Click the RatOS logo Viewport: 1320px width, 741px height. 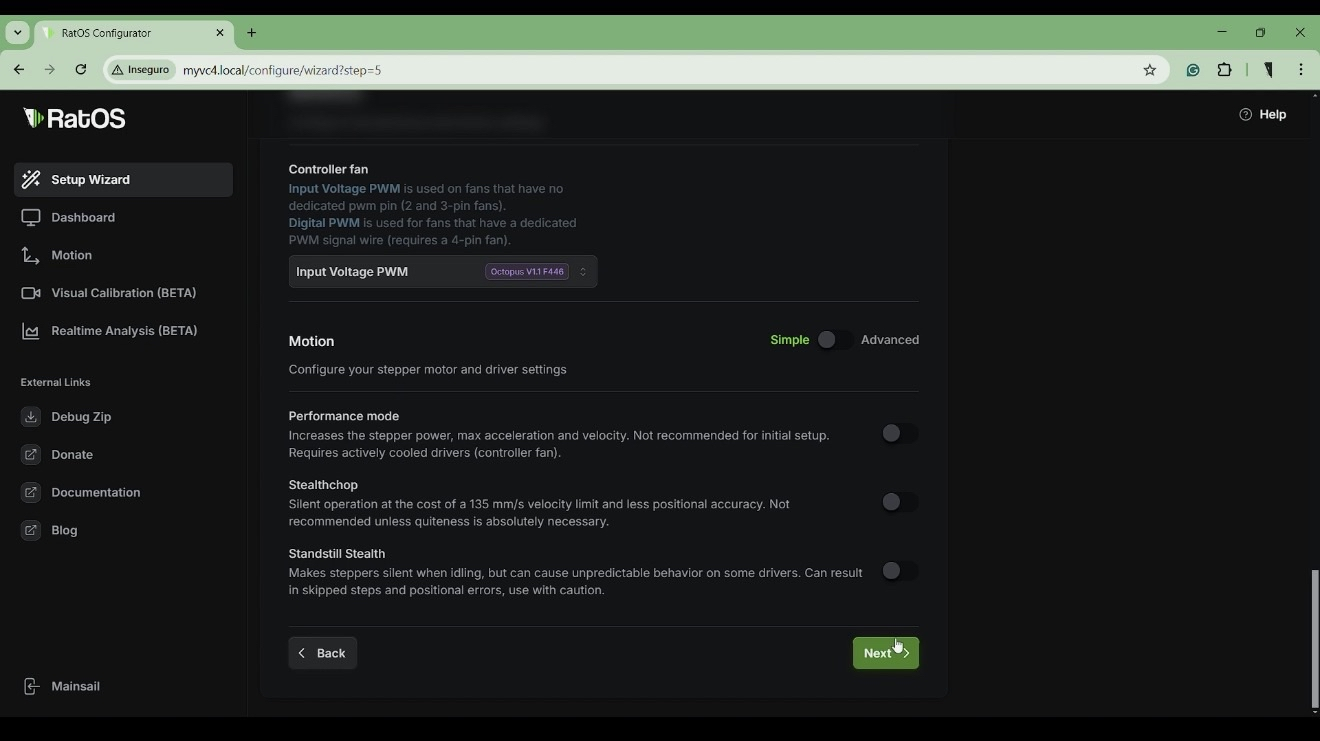click(x=75, y=119)
